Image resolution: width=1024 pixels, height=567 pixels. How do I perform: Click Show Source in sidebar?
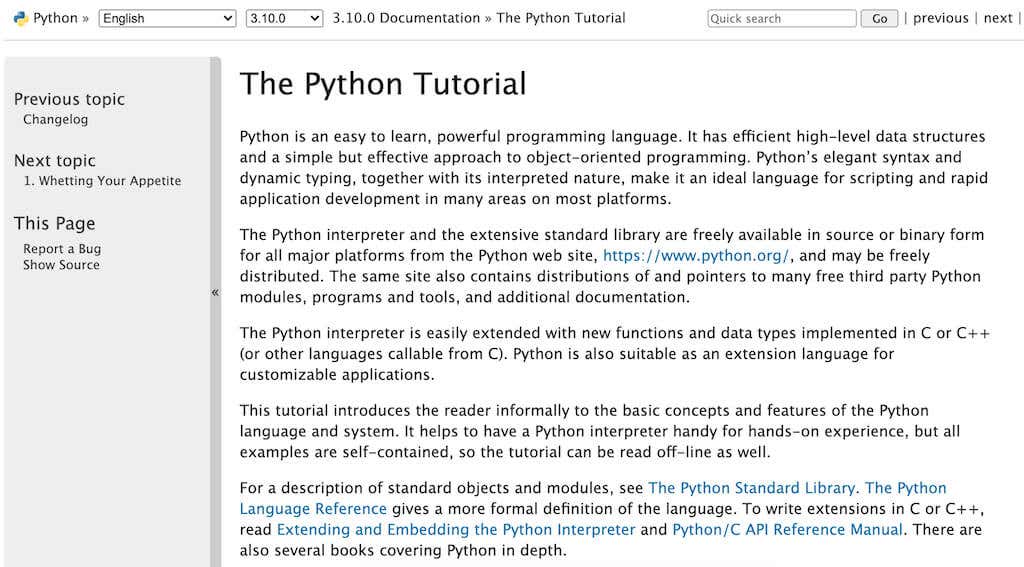pos(61,265)
